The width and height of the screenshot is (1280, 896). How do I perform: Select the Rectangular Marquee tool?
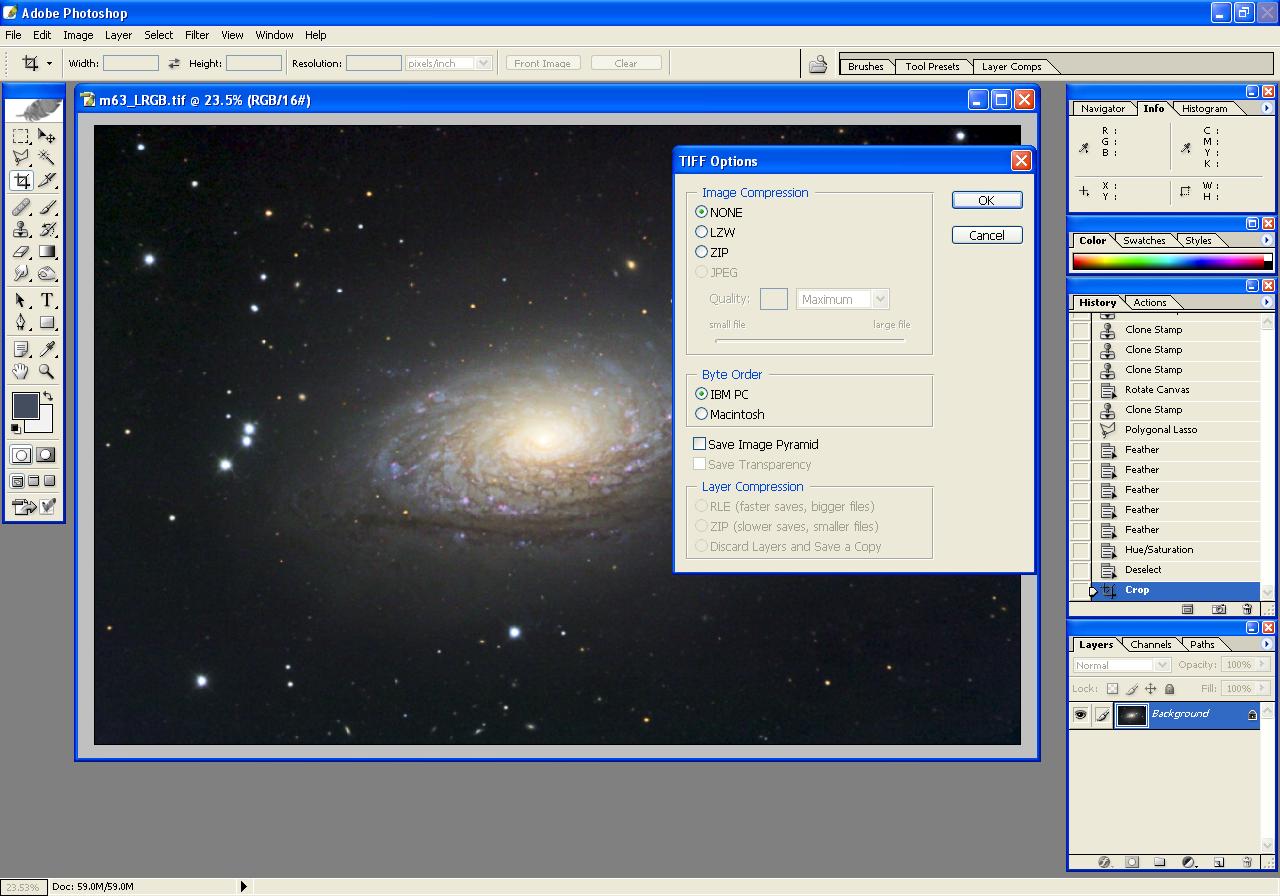[x=21, y=136]
